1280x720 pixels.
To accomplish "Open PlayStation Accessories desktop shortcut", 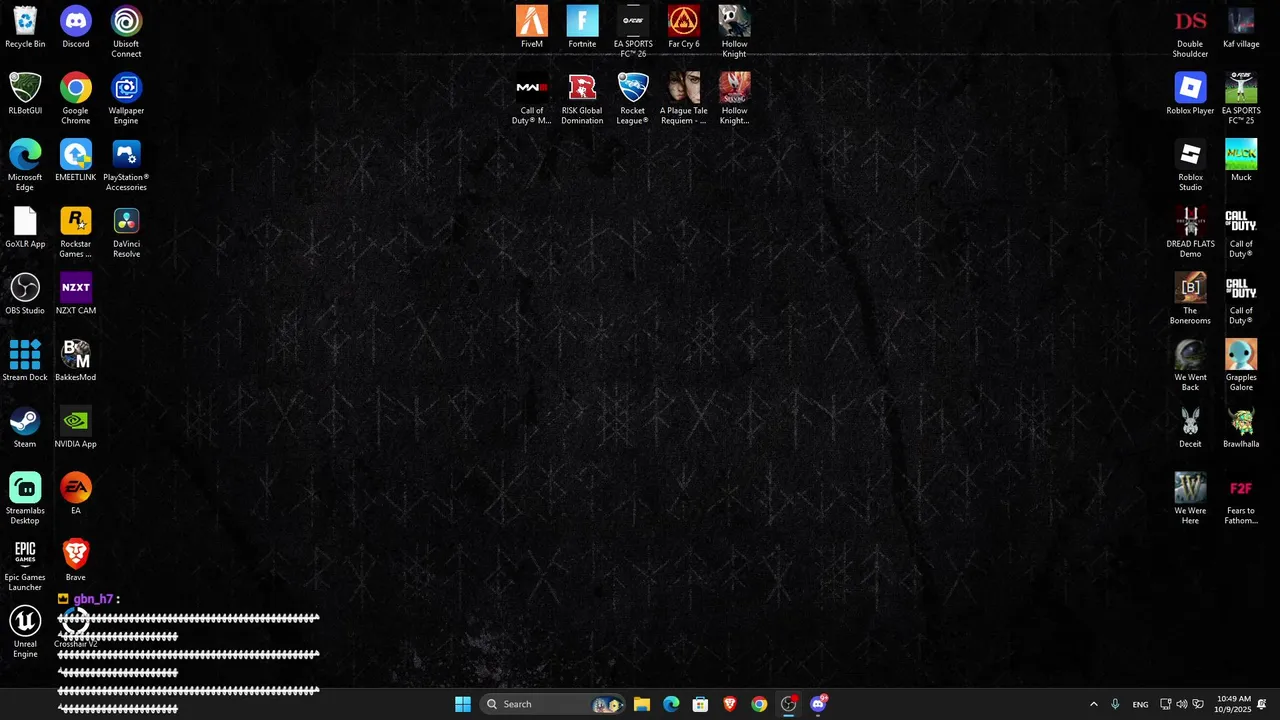I will pyautogui.click(x=126, y=166).
